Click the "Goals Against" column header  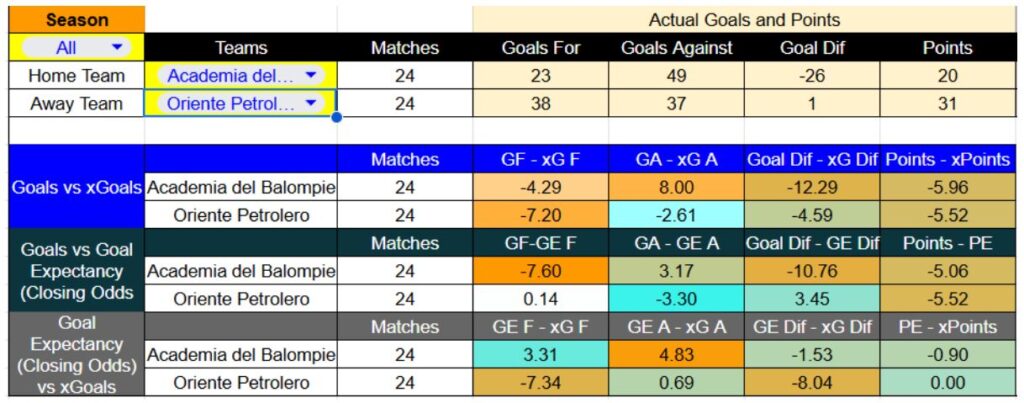click(x=676, y=47)
